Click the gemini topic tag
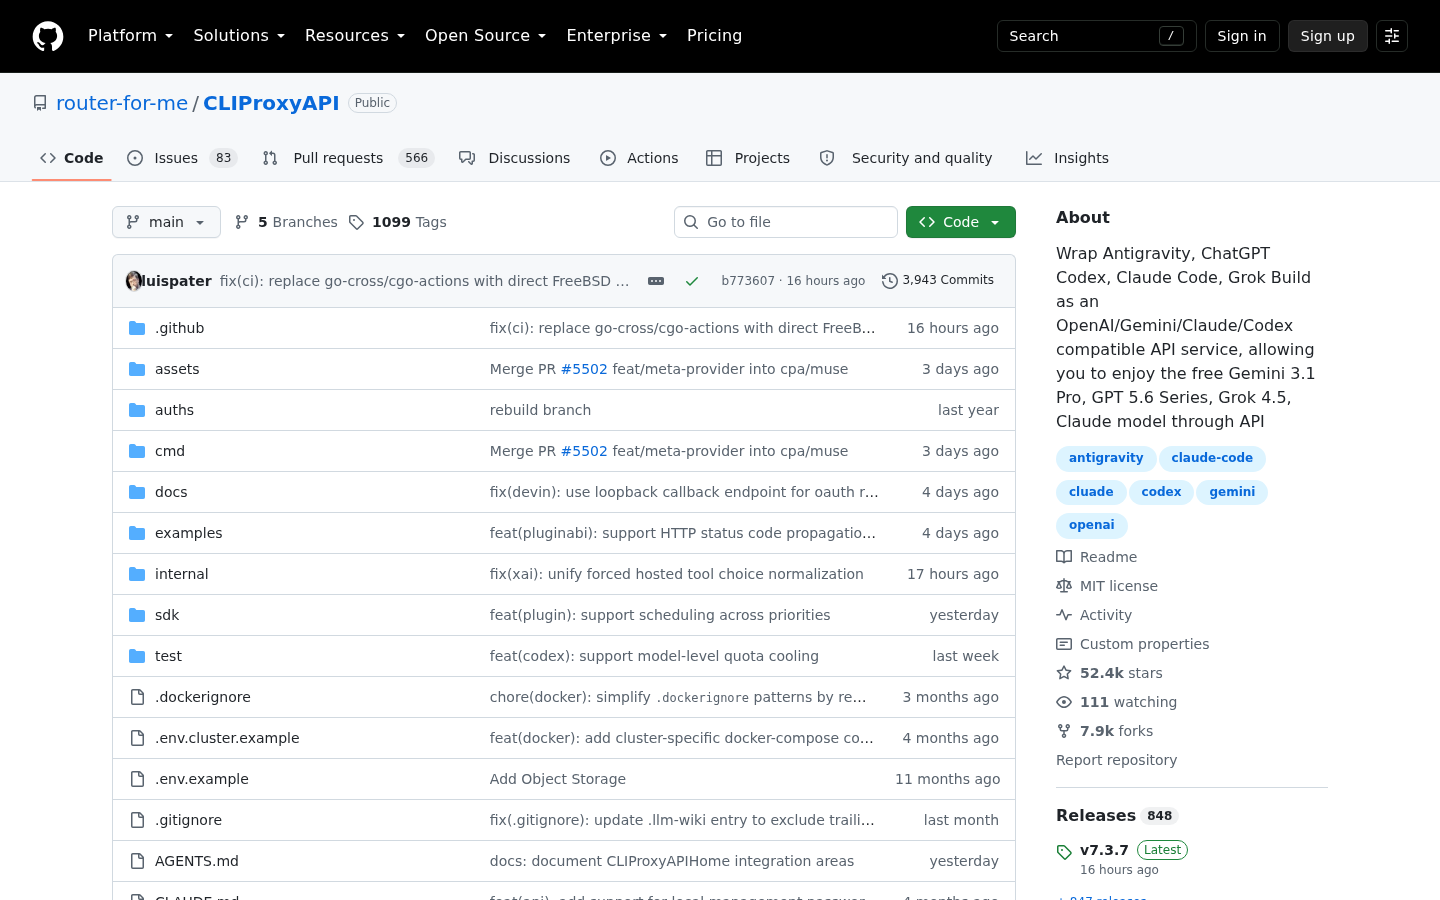The width and height of the screenshot is (1440, 900). tap(1232, 492)
